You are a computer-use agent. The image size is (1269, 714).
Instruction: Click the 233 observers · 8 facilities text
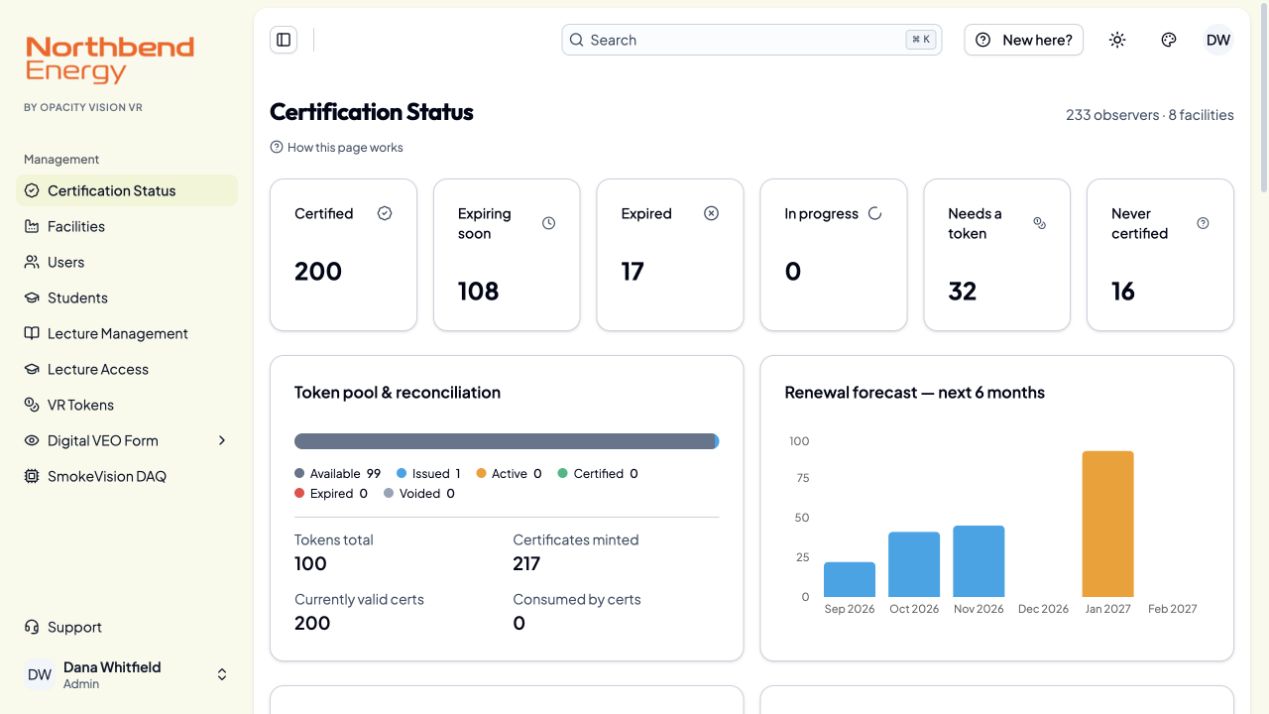[1150, 115]
